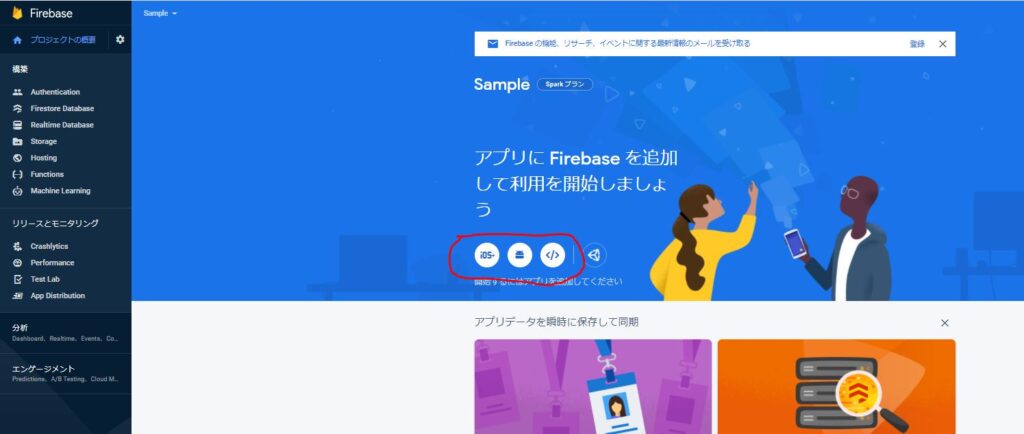1024x434 pixels.
Task: Open project settings gear icon
Action: pos(120,40)
